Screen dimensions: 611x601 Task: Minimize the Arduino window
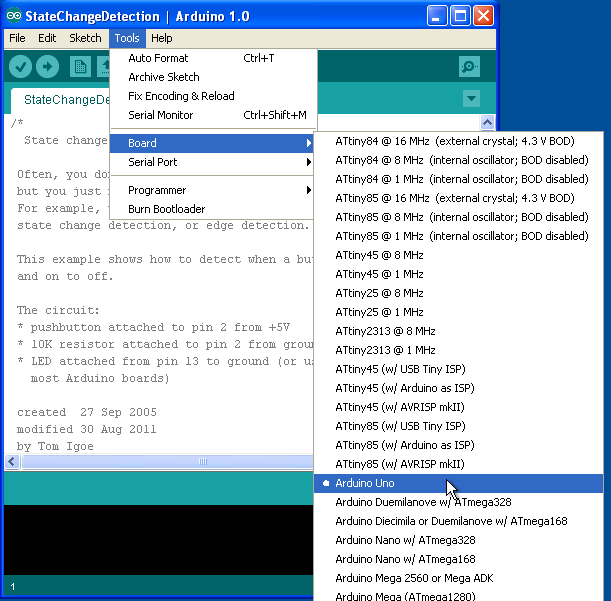point(437,16)
